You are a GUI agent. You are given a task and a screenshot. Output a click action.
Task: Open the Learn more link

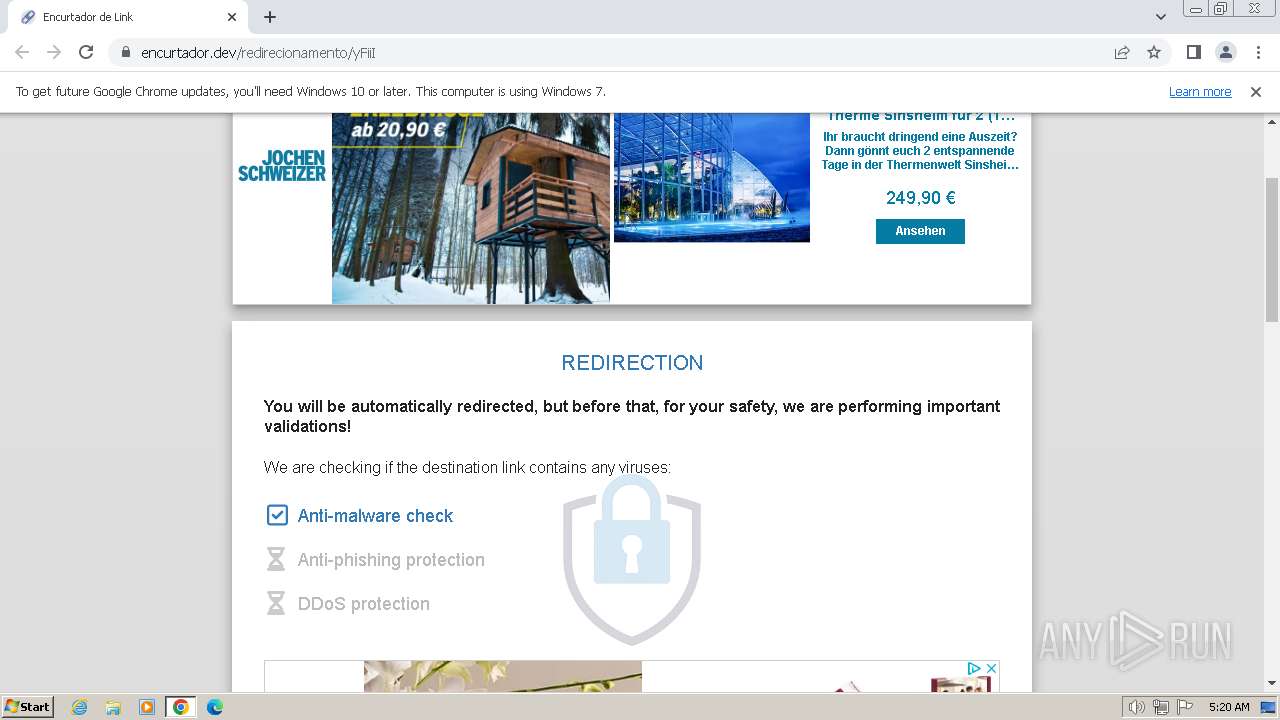pos(1200,92)
